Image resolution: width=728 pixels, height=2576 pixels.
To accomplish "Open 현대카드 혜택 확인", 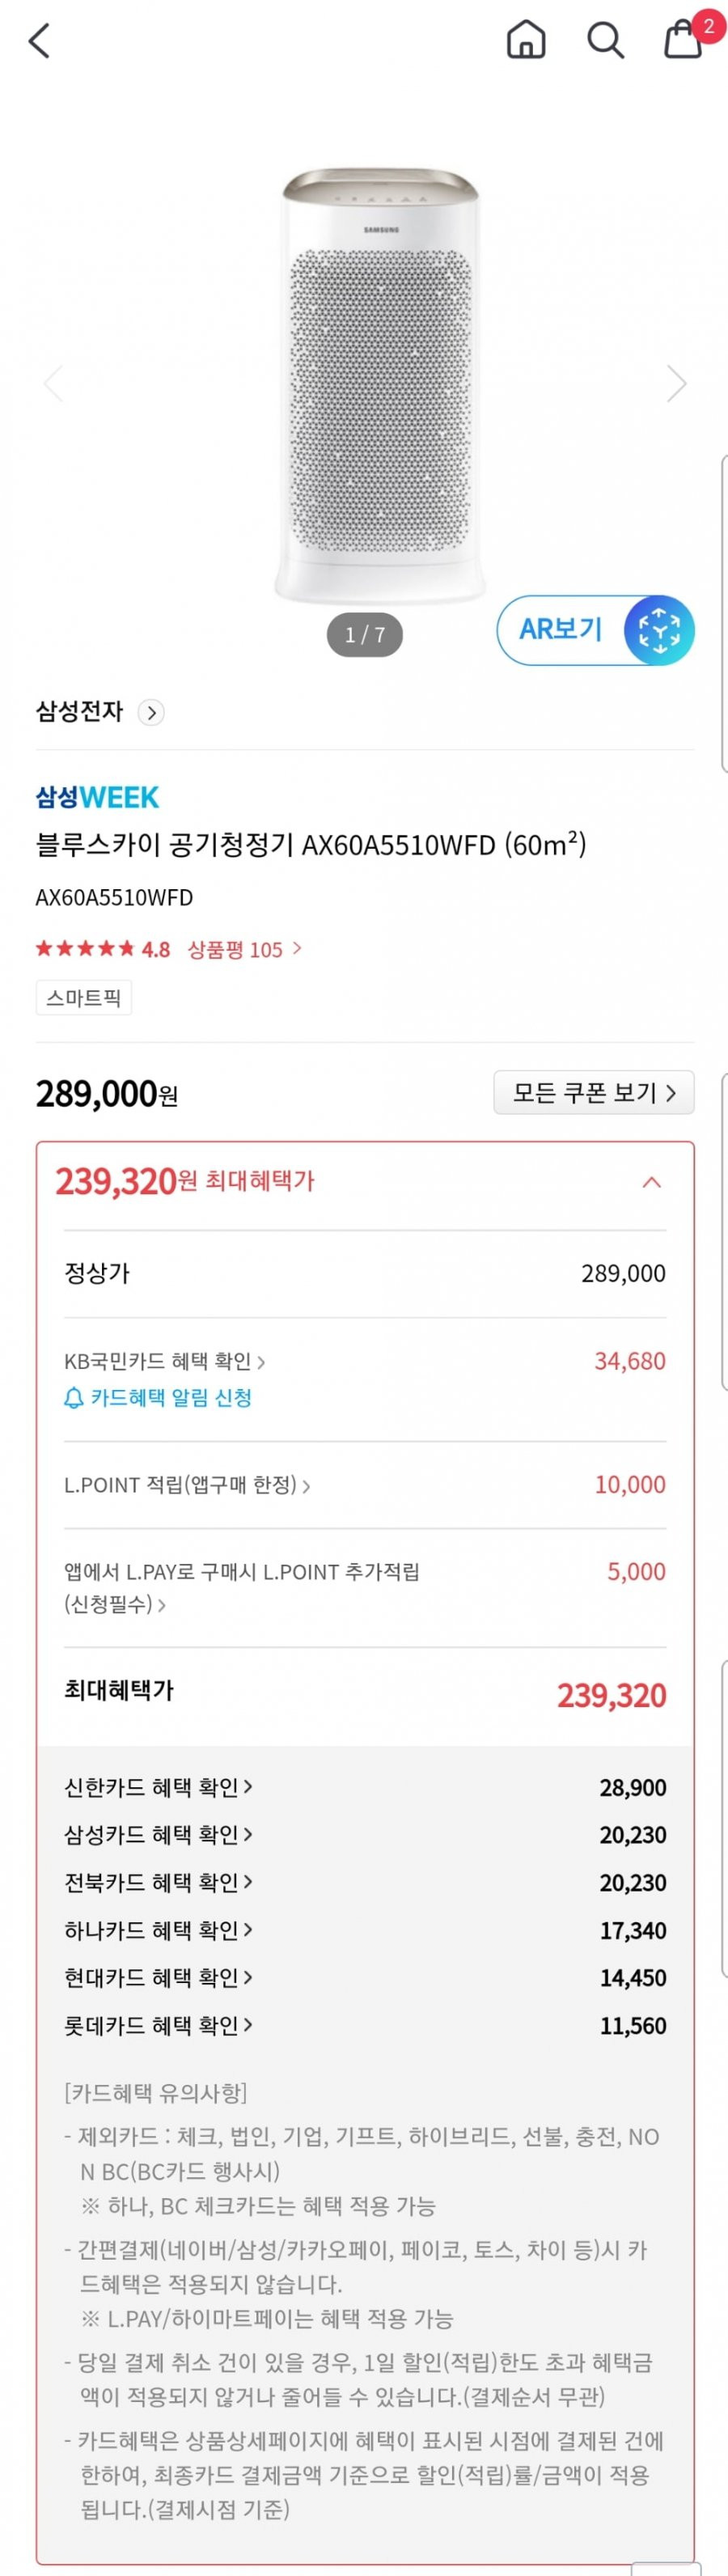I will pos(158,1977).
